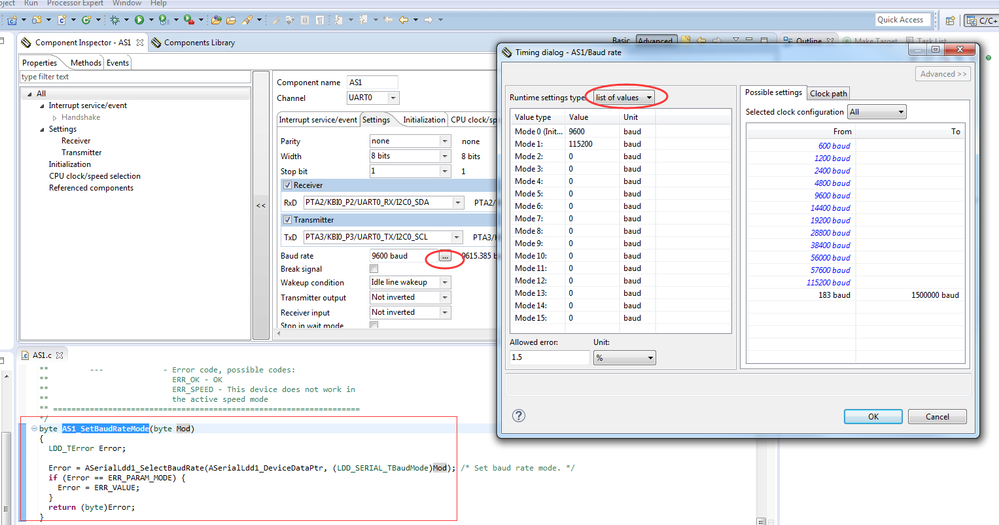Click the new C project icon
Screen dimensions: 999x525
(x=12, y=20)
